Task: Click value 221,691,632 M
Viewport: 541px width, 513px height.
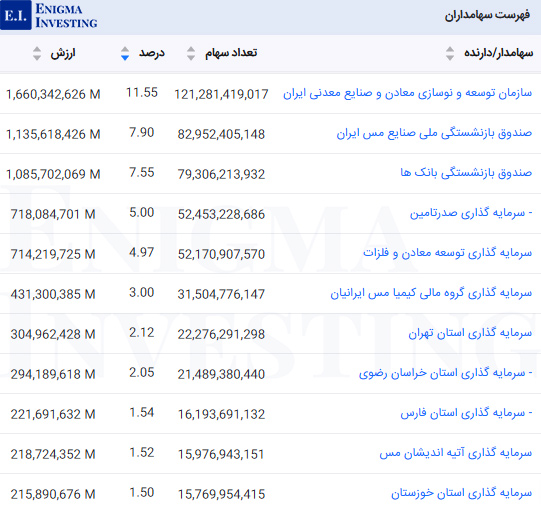Action: coord(53,414)
